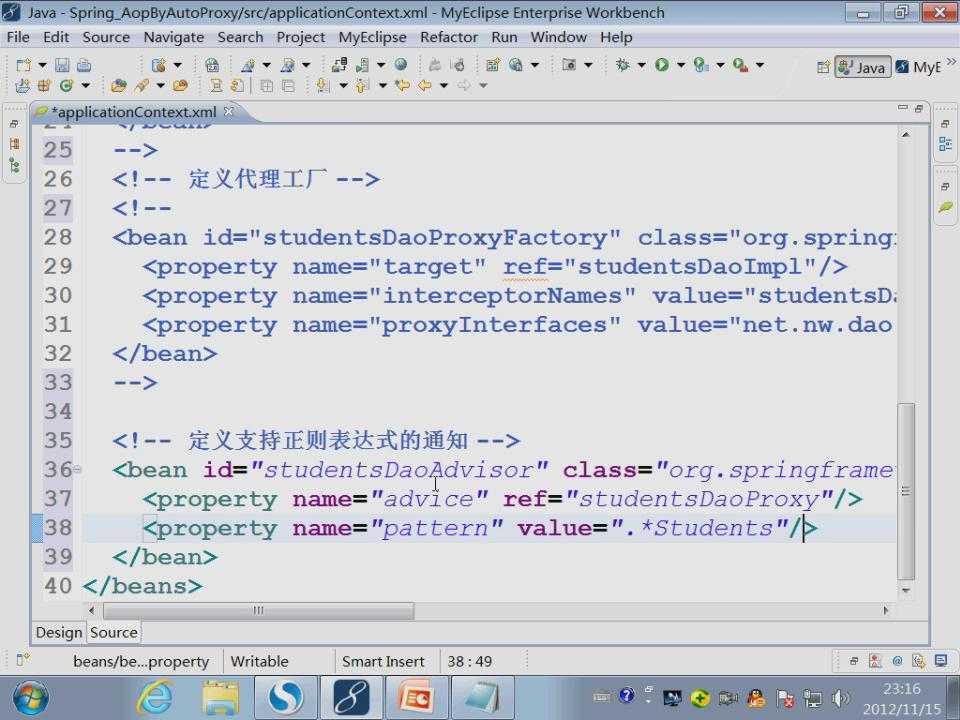
Task: Open Internet Explorer from the taskbar
Action: [x=155, y=698]
